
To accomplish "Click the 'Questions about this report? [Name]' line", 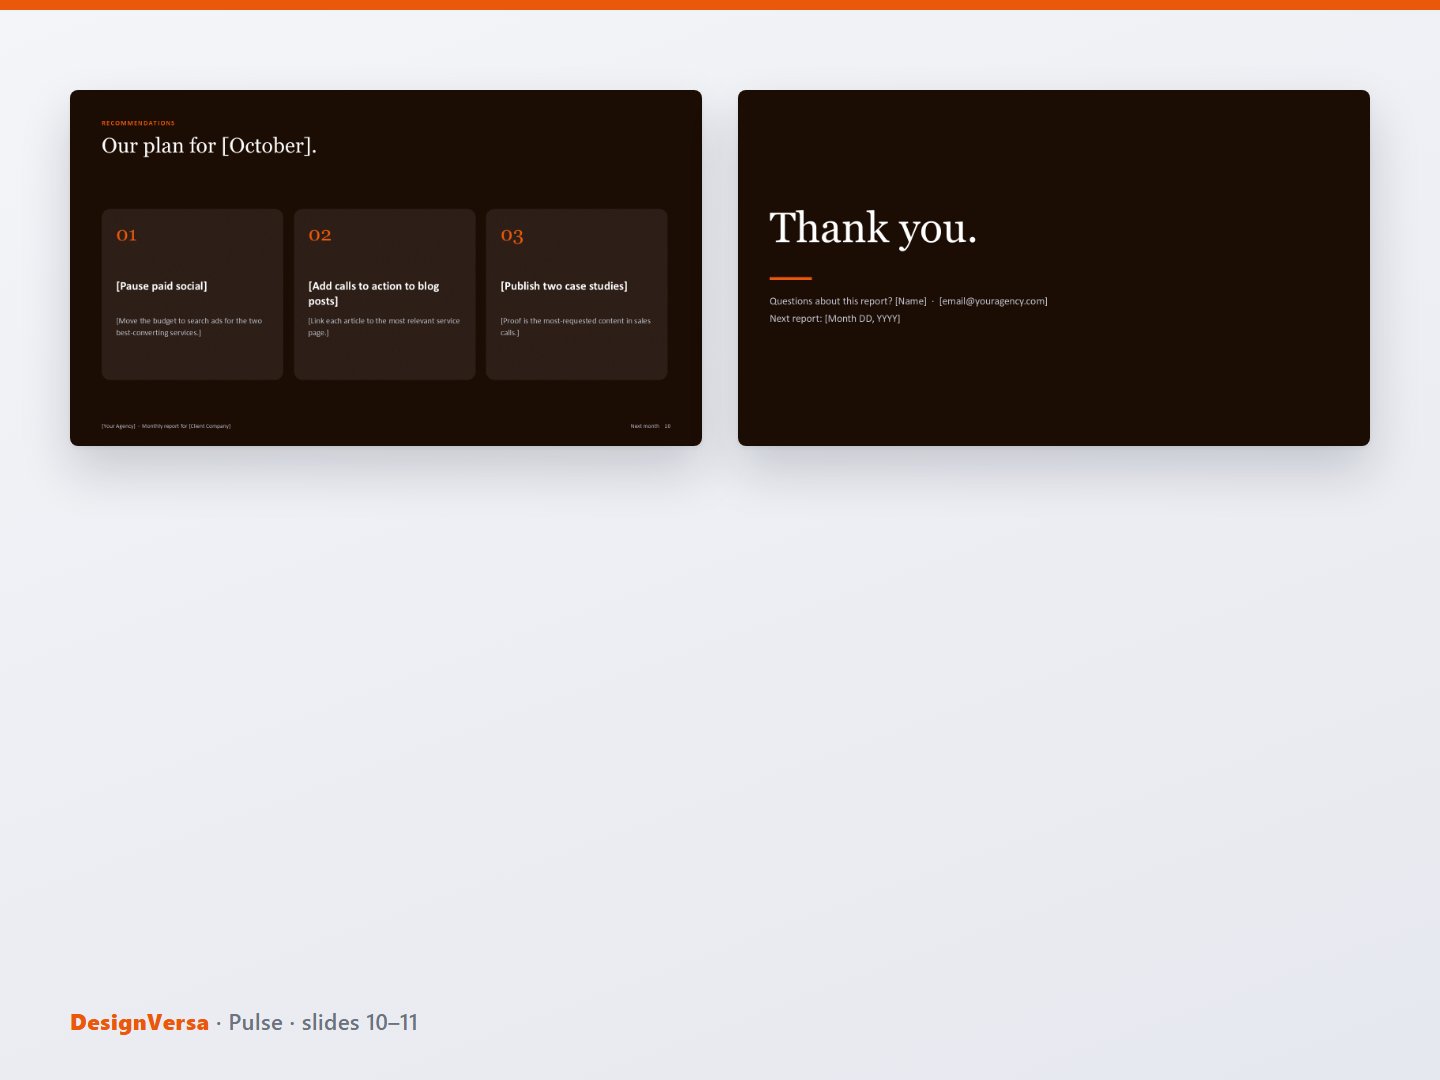I will point(848,301).
